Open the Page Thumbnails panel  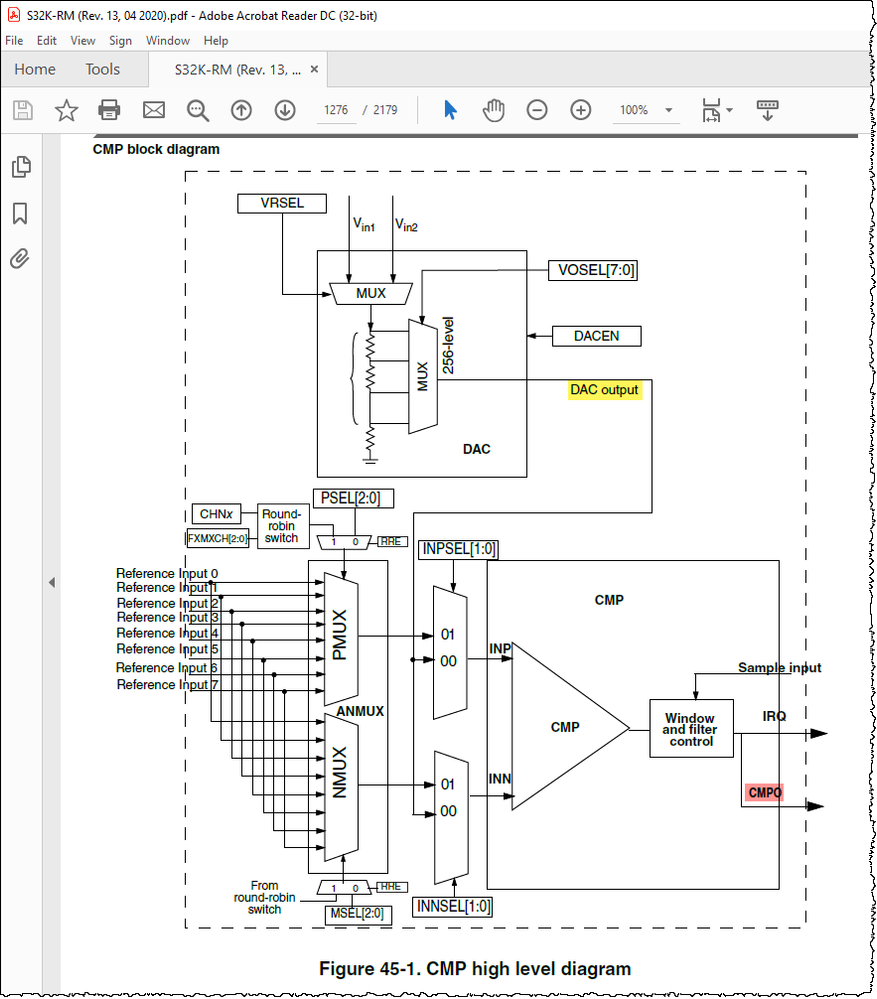[x=21, y=167]
